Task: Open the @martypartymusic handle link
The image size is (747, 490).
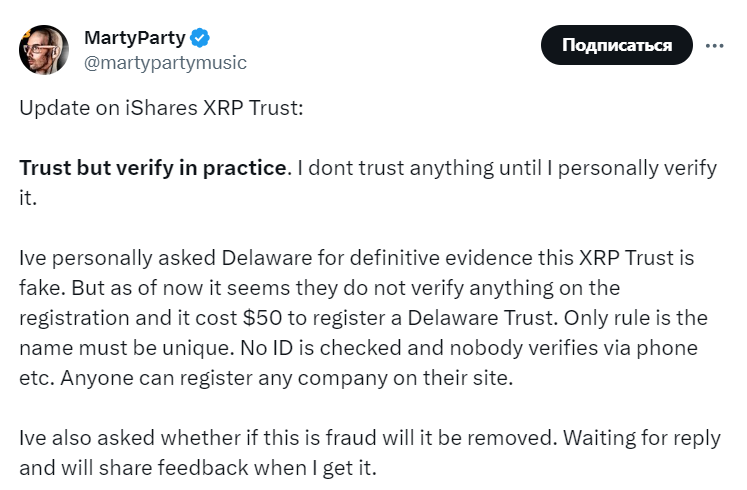Action: (x=165, y=63)
